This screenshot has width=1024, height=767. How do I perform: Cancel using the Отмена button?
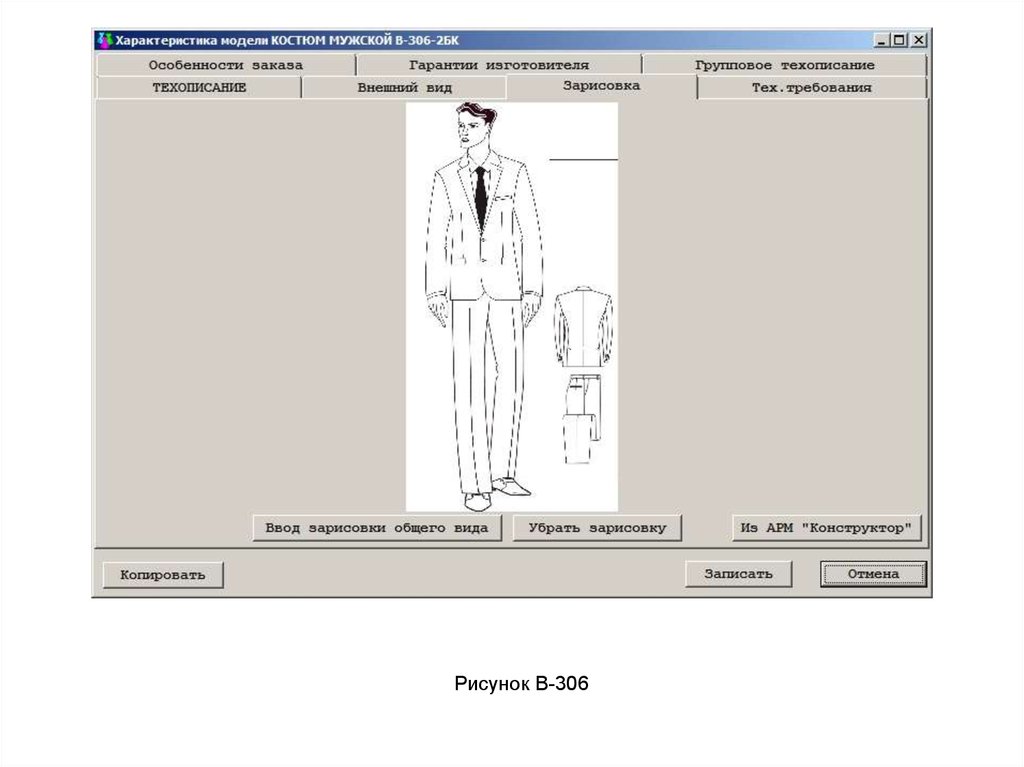point(873,574)
